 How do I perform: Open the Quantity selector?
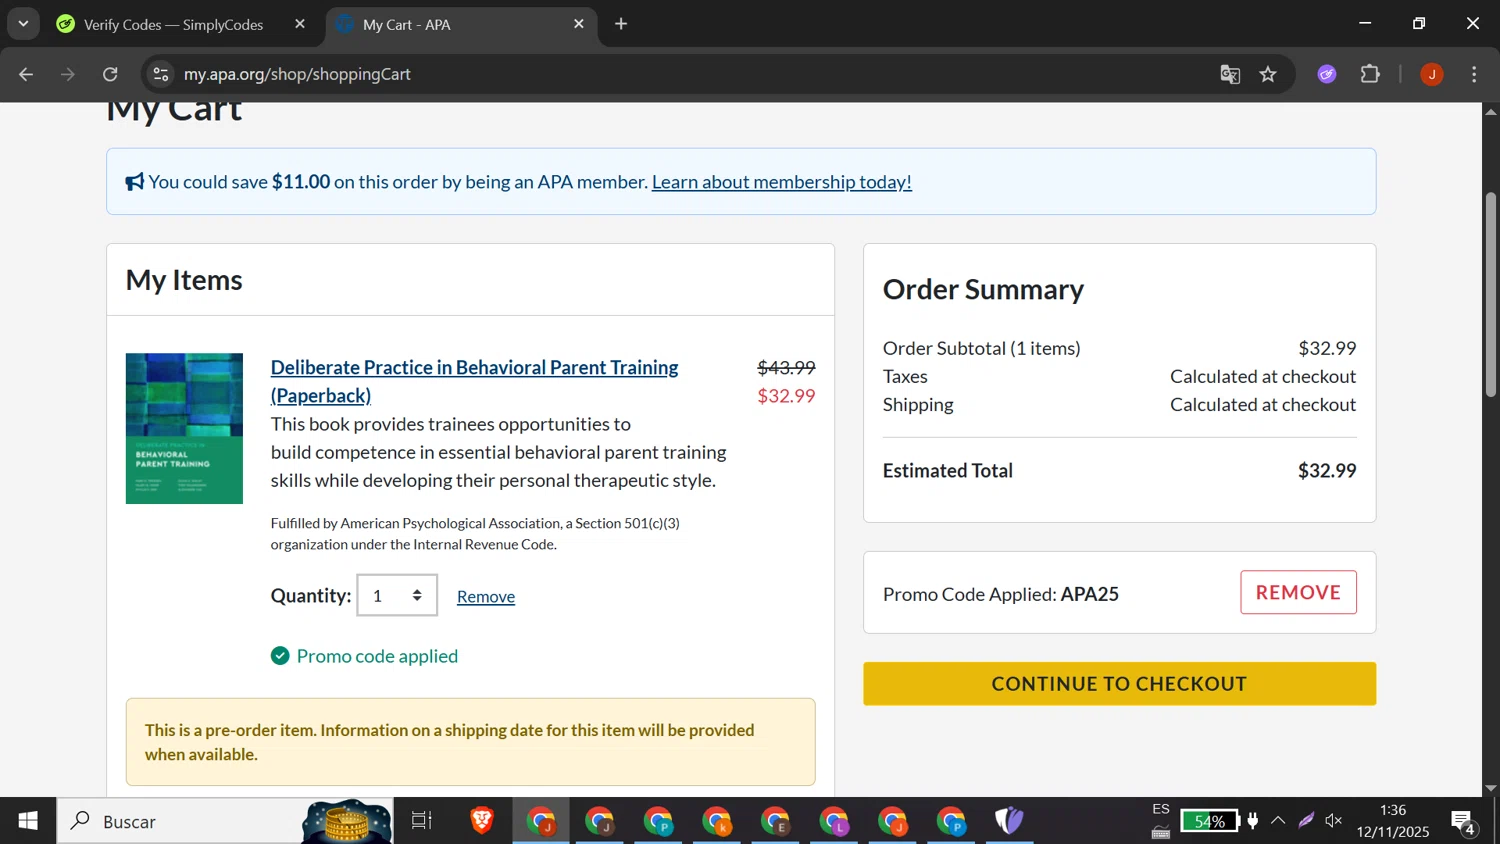[x=397, y=595]
